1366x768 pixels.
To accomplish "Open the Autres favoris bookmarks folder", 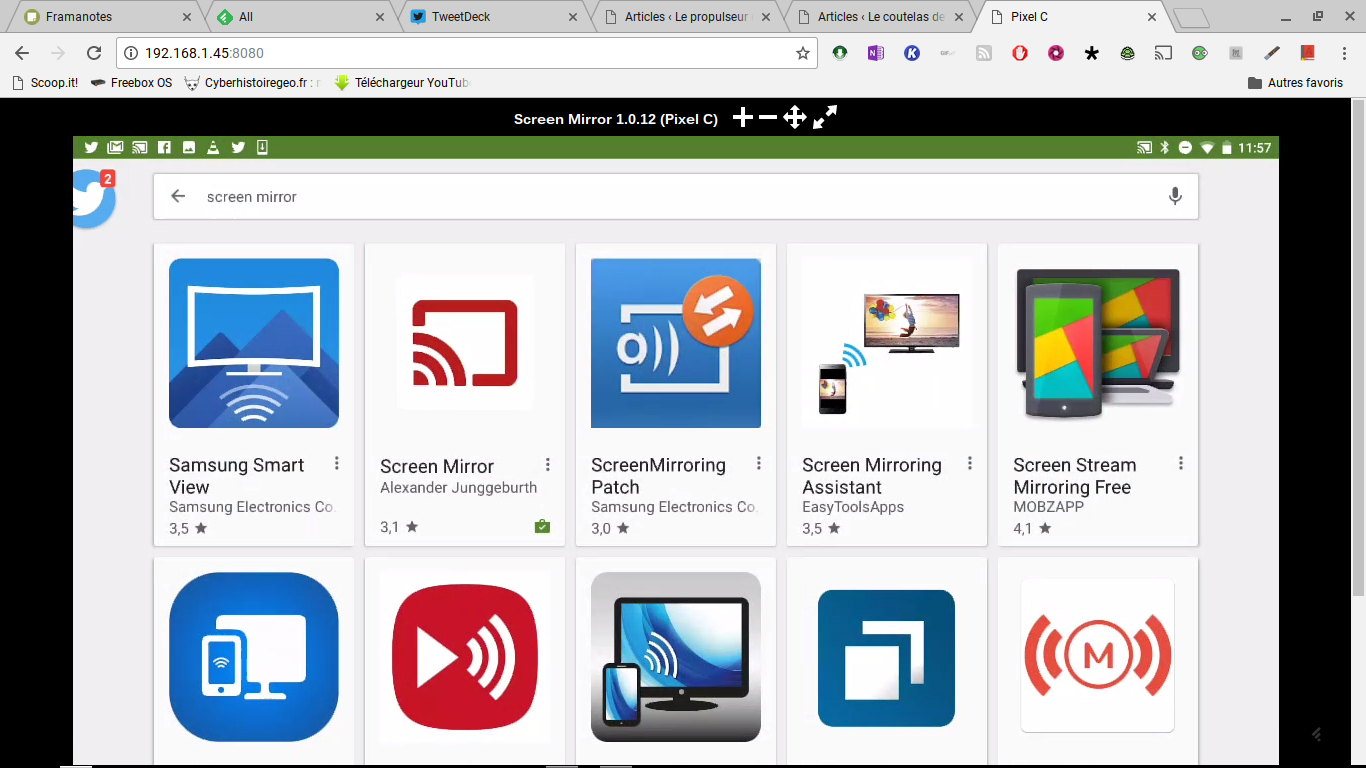I will point(1295,83).
